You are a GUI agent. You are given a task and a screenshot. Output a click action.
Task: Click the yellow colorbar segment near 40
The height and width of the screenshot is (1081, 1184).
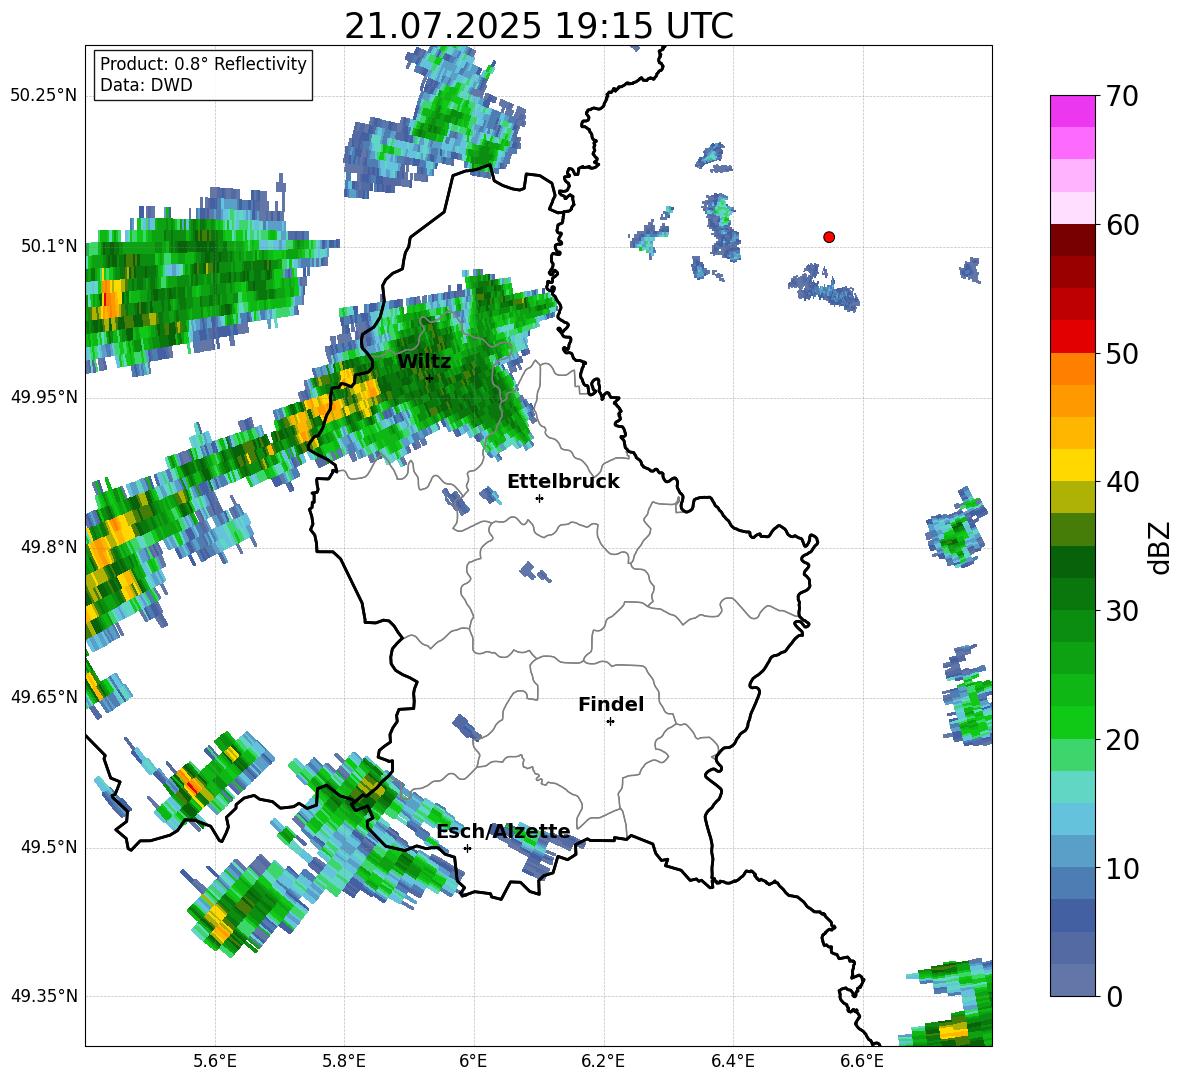coord(1072,466)
